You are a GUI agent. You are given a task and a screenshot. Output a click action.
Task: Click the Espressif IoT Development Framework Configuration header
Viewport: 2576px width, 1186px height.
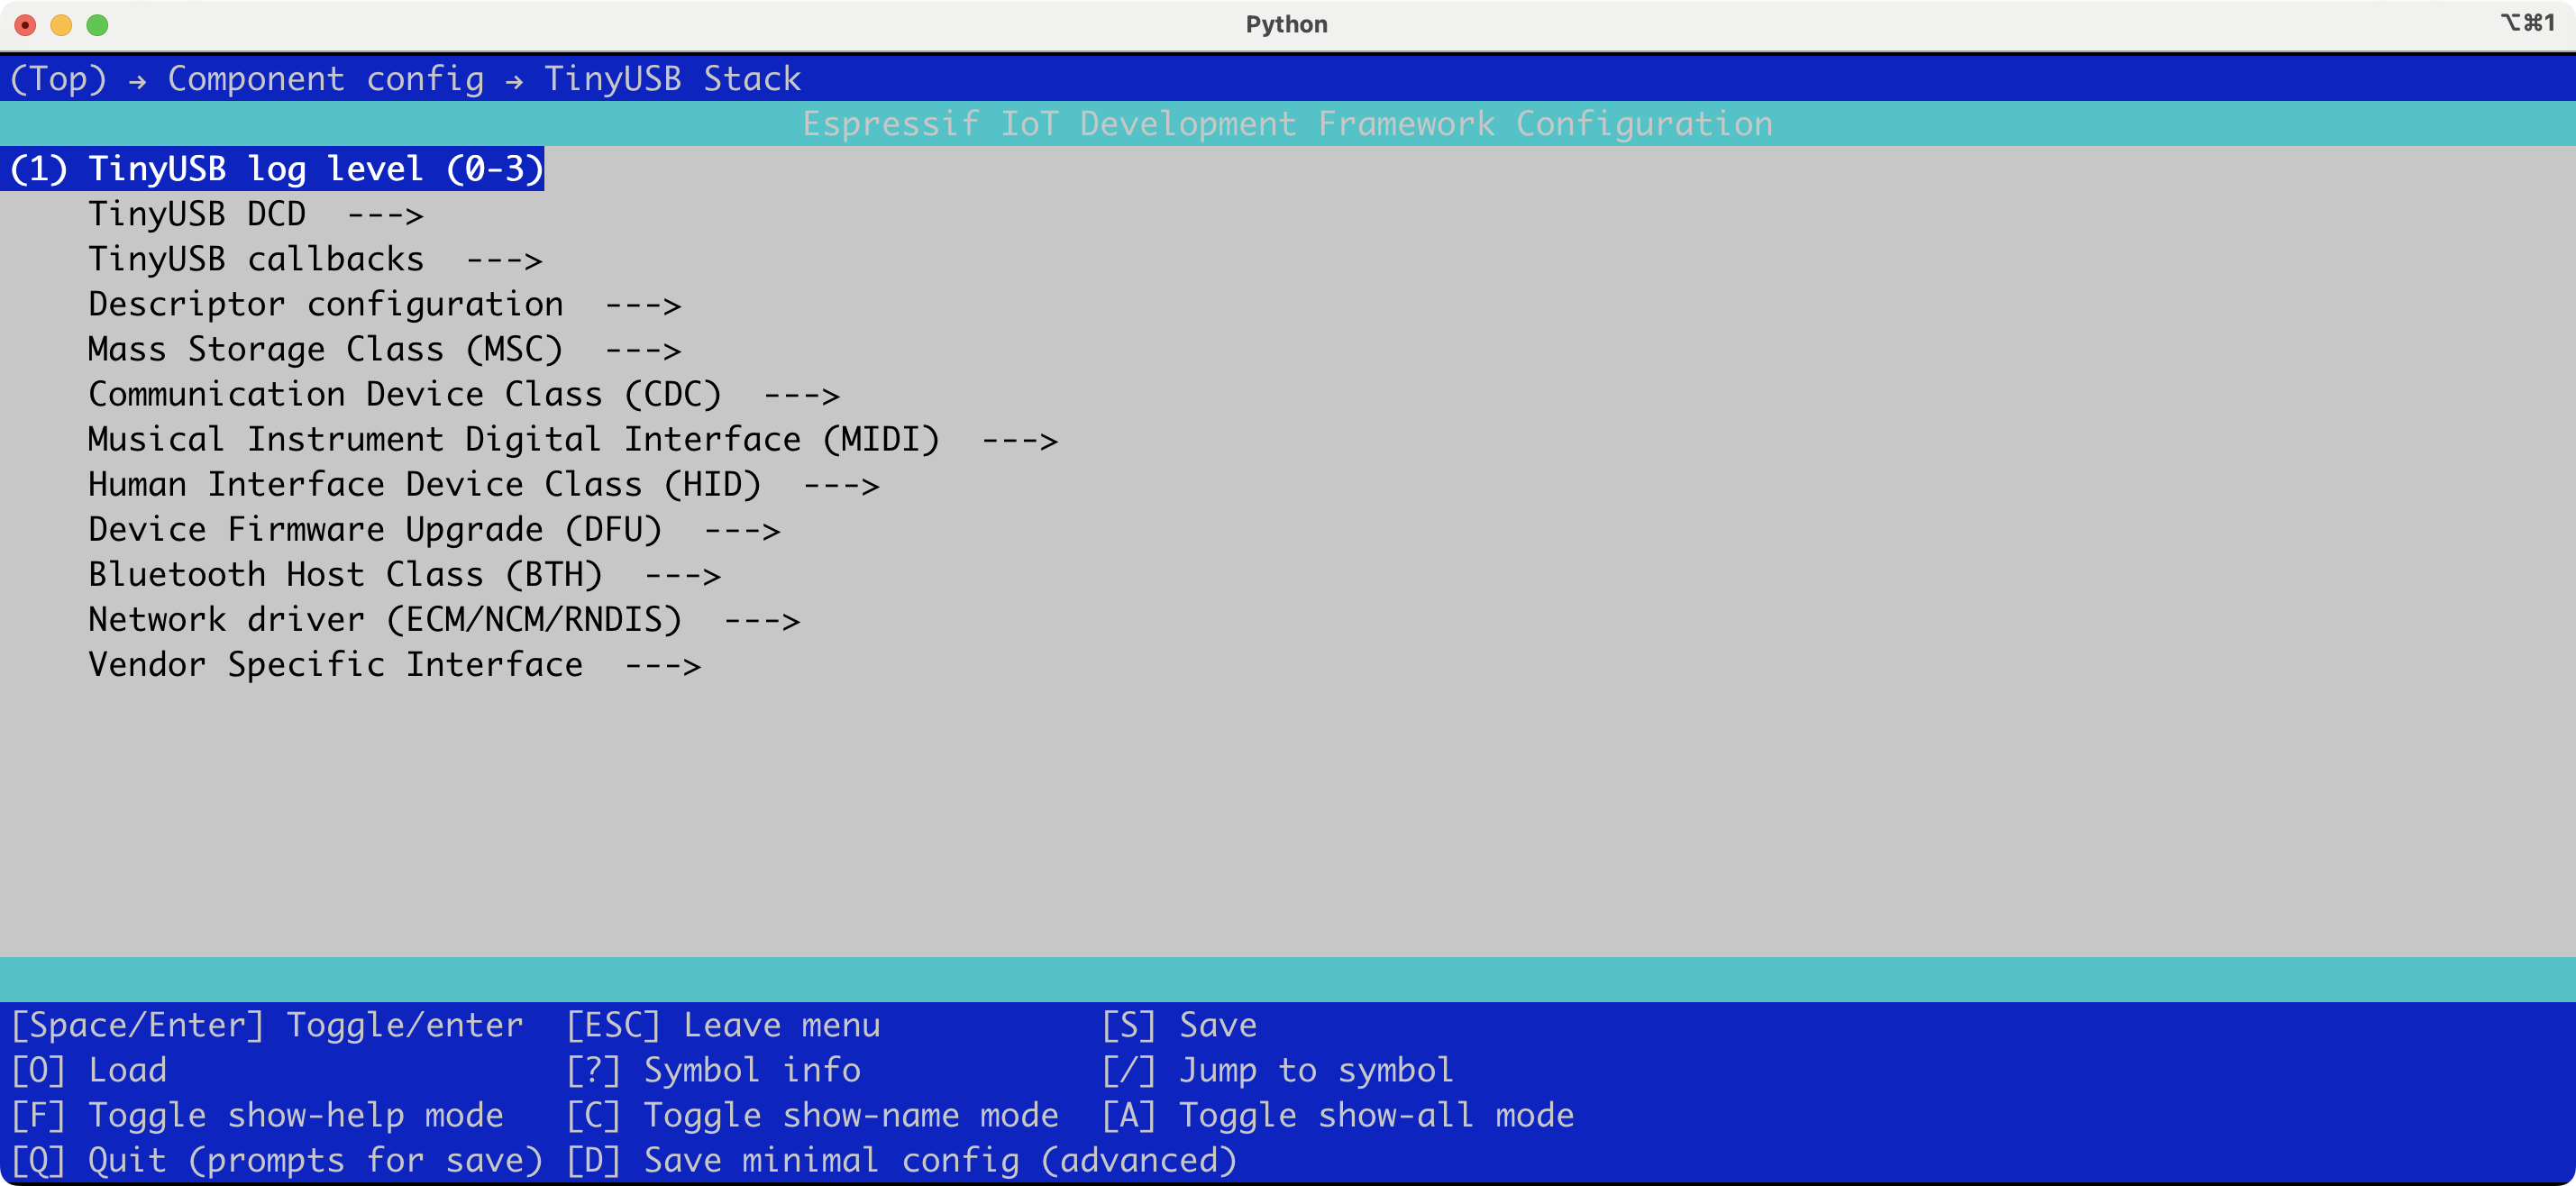coord(1287,124)
